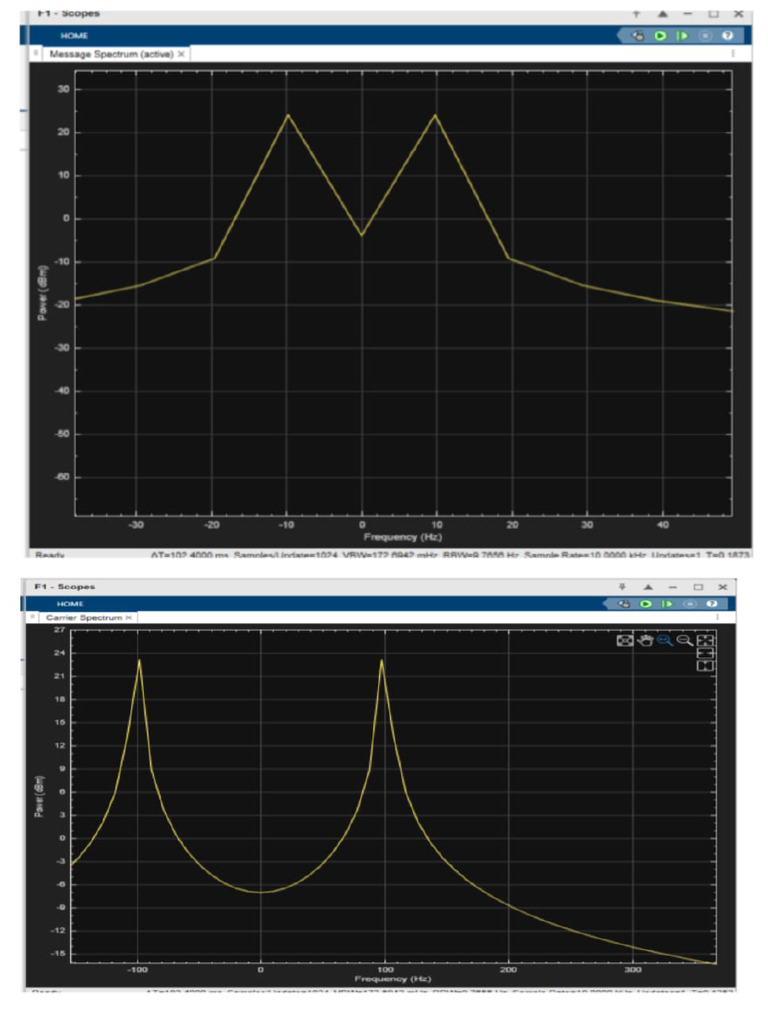Click the Stop button in the top scope toolbar
Image resolution: width=768 pixels, height=1024 pixels.
[x=705, y=35]
